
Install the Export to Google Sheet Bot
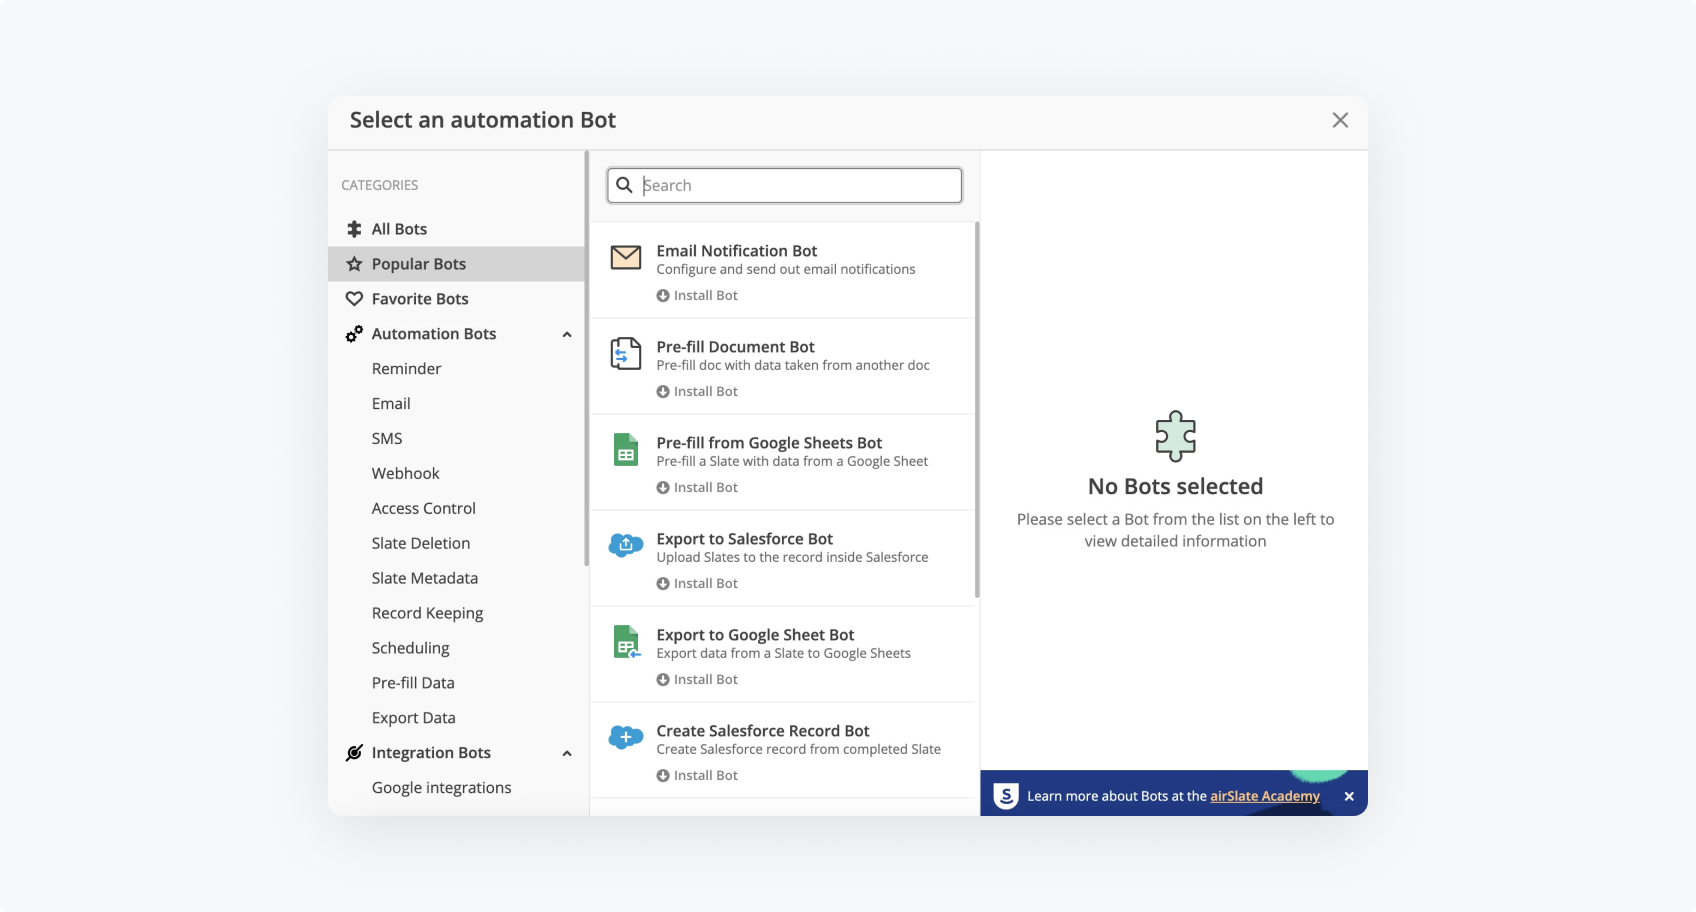coord(697,680)
